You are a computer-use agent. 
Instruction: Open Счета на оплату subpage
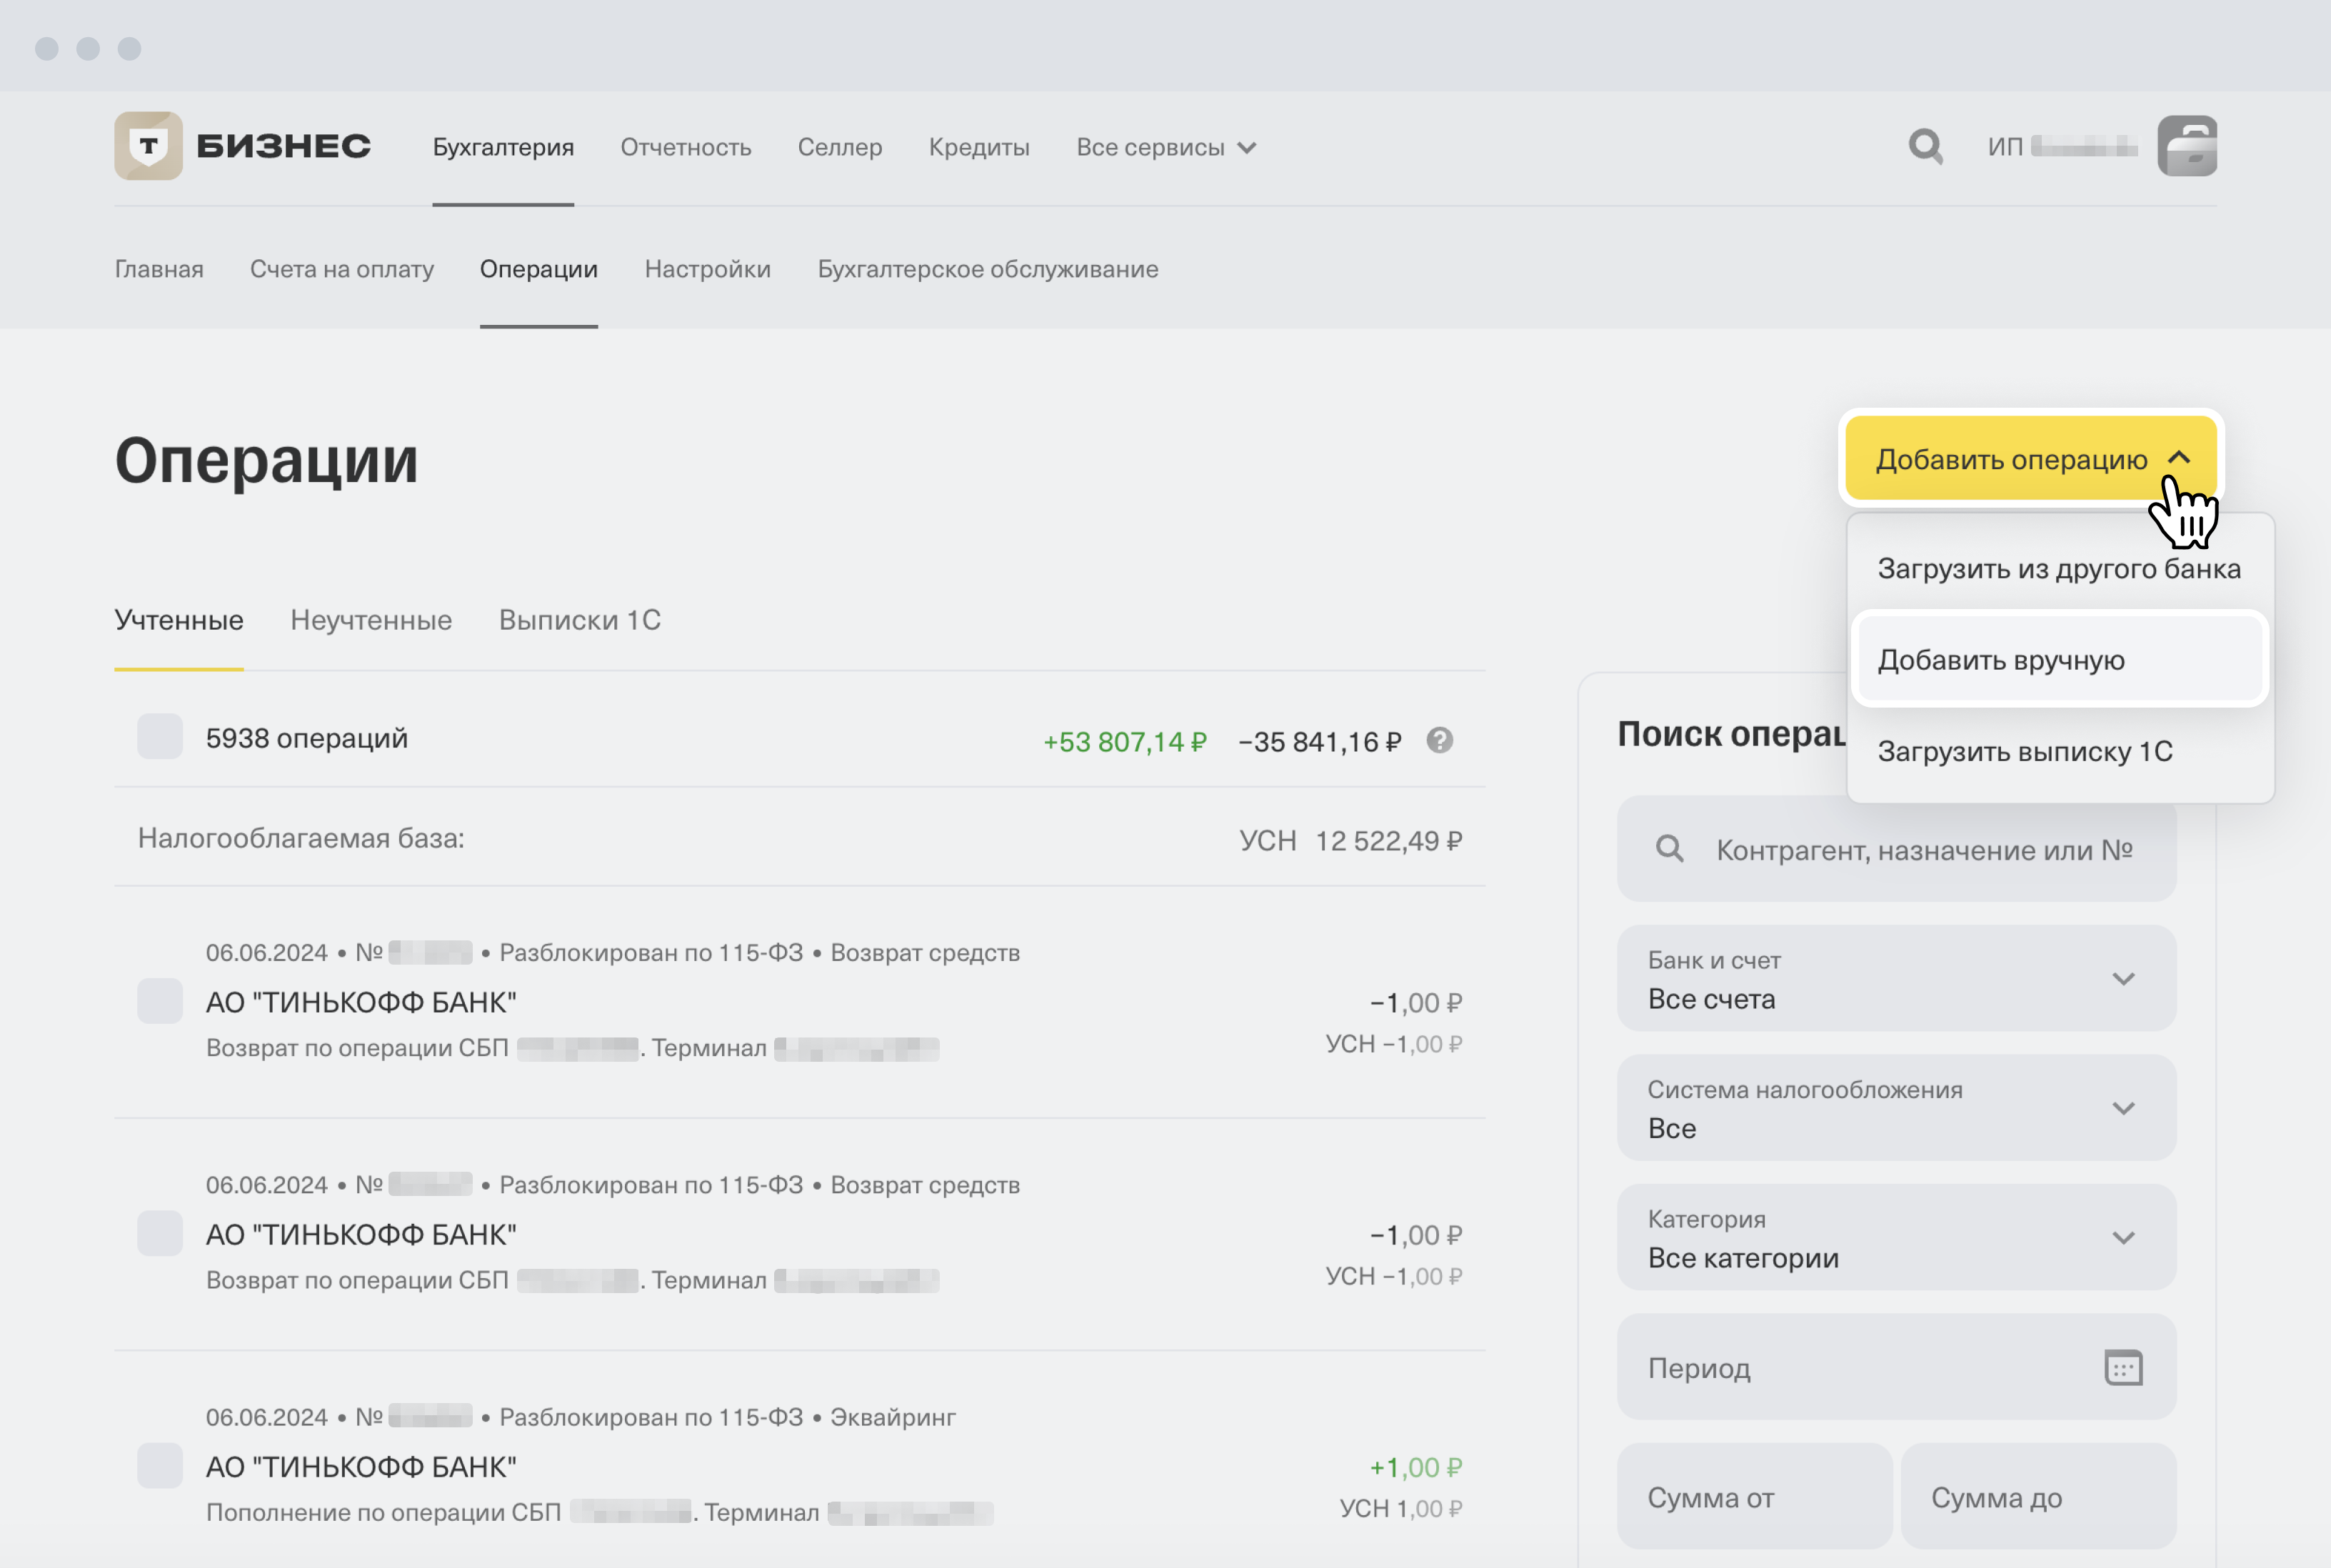pos(342,269)
